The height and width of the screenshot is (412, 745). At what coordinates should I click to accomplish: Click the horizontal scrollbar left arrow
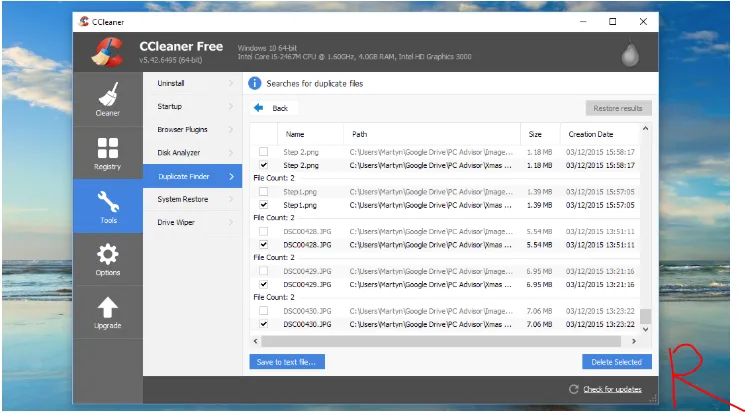[256, 341]
